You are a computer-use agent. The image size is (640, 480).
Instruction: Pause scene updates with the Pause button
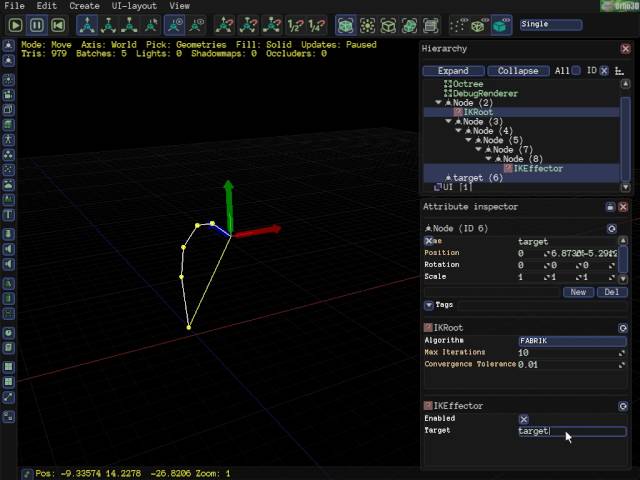pos(37,25)
